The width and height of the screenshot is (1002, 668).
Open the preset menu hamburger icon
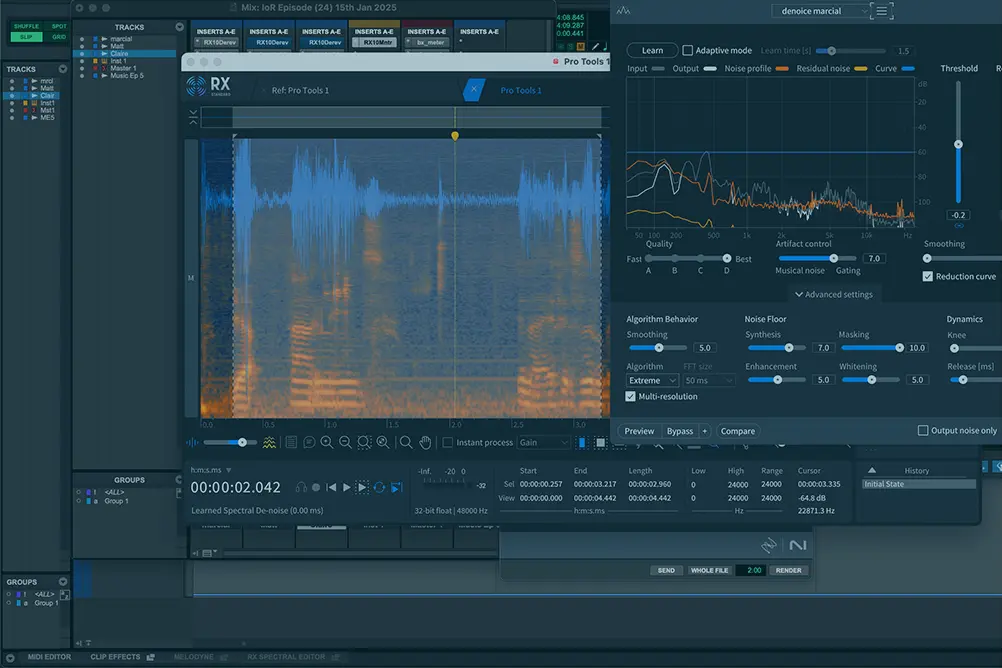(x=881, y=11)
